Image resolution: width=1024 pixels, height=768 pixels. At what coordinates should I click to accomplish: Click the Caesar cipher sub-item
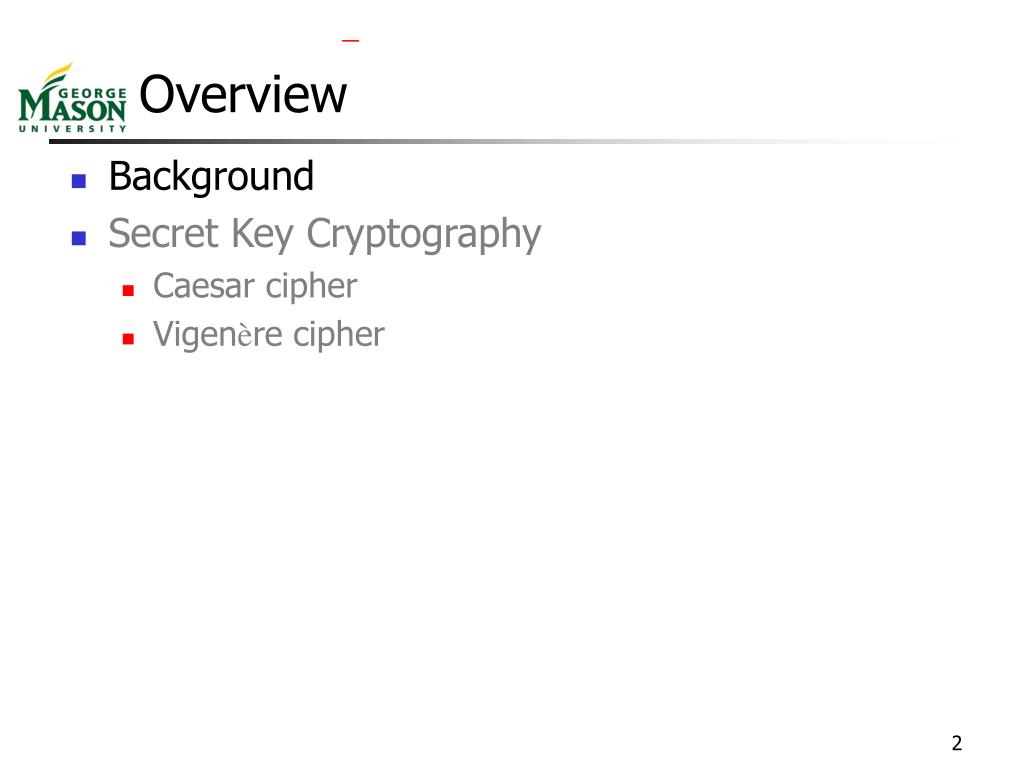click(255, 287)
